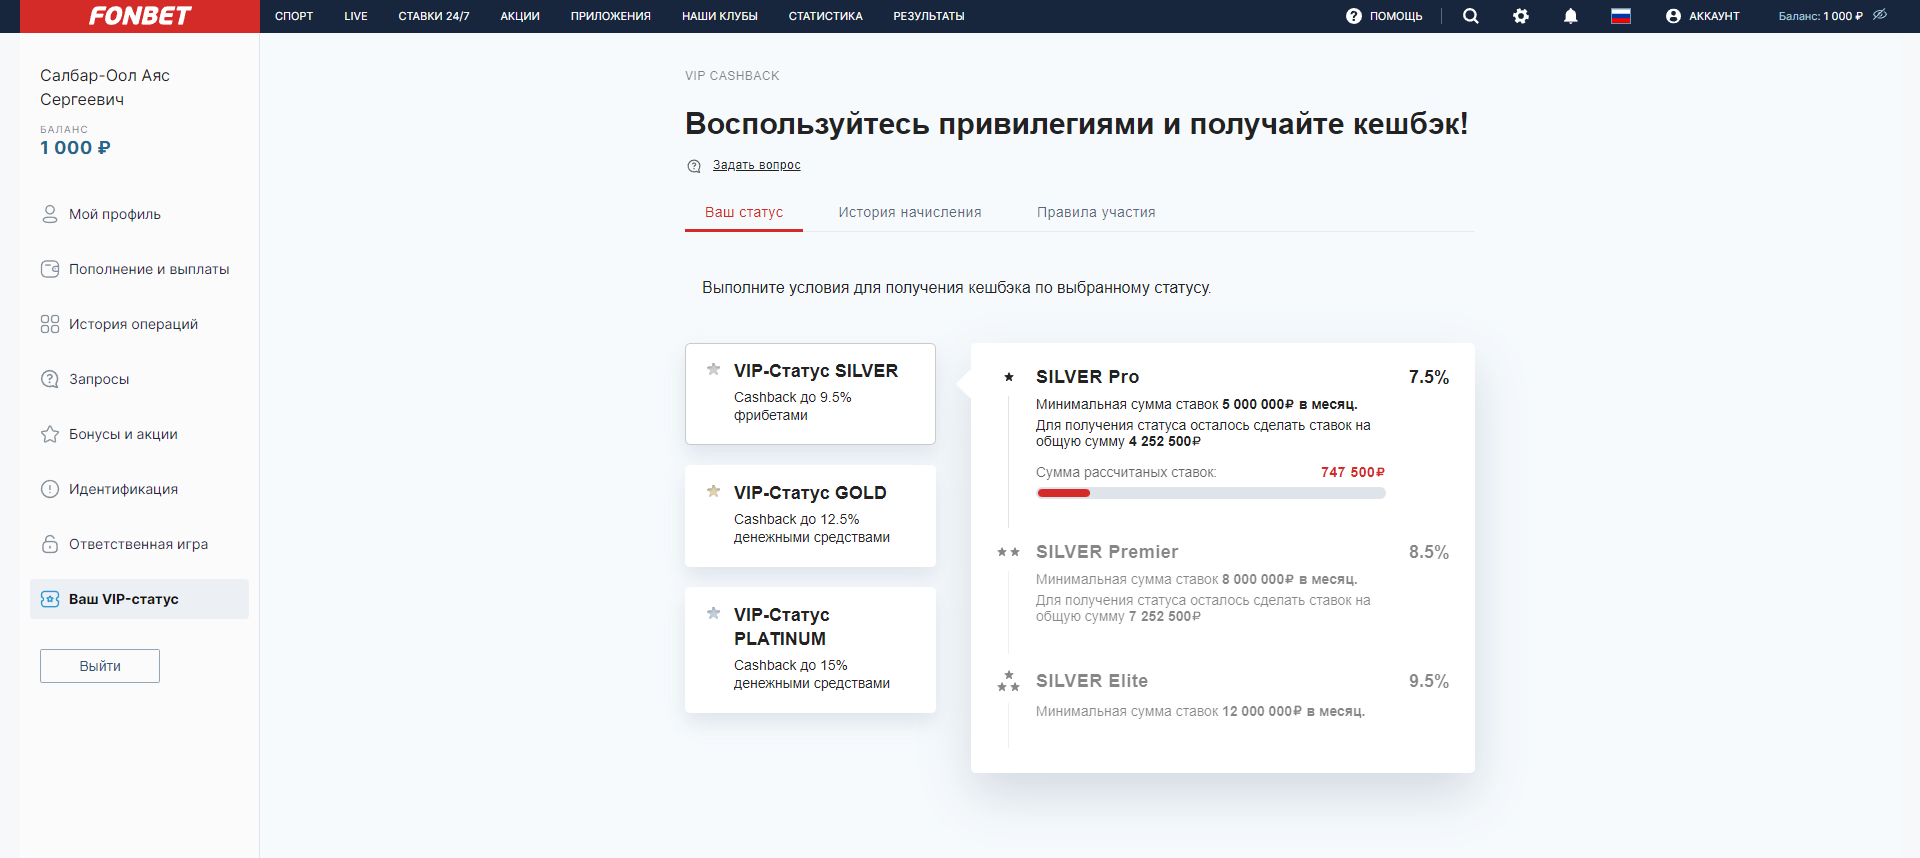Expand the SILVER Premier level
Viewport: 1920px width, 858px height.
pos(1106,552)
